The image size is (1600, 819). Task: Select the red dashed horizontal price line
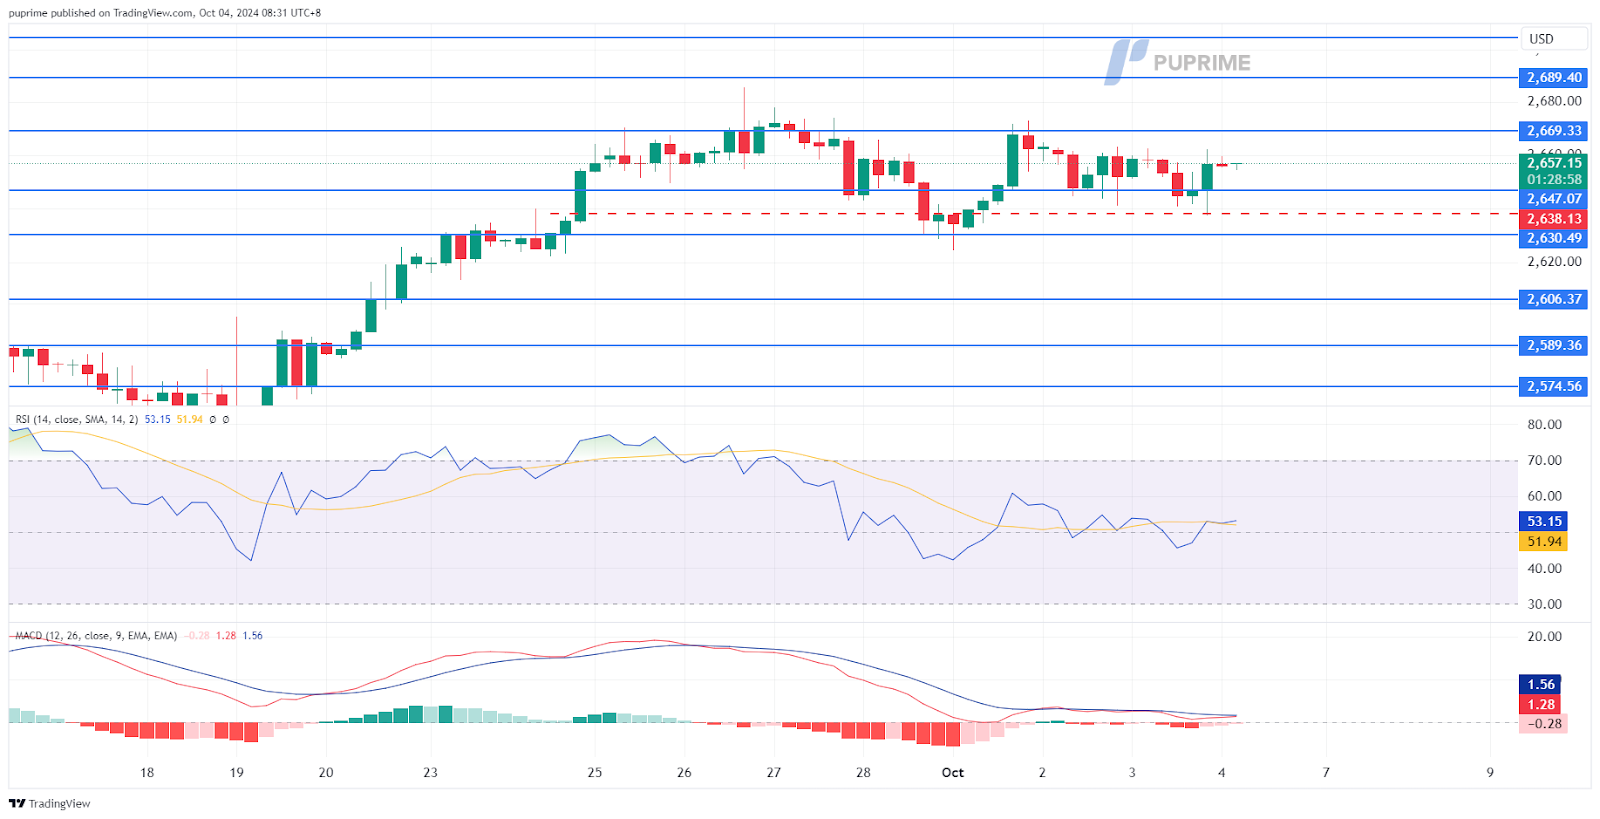click(1034, 213)
